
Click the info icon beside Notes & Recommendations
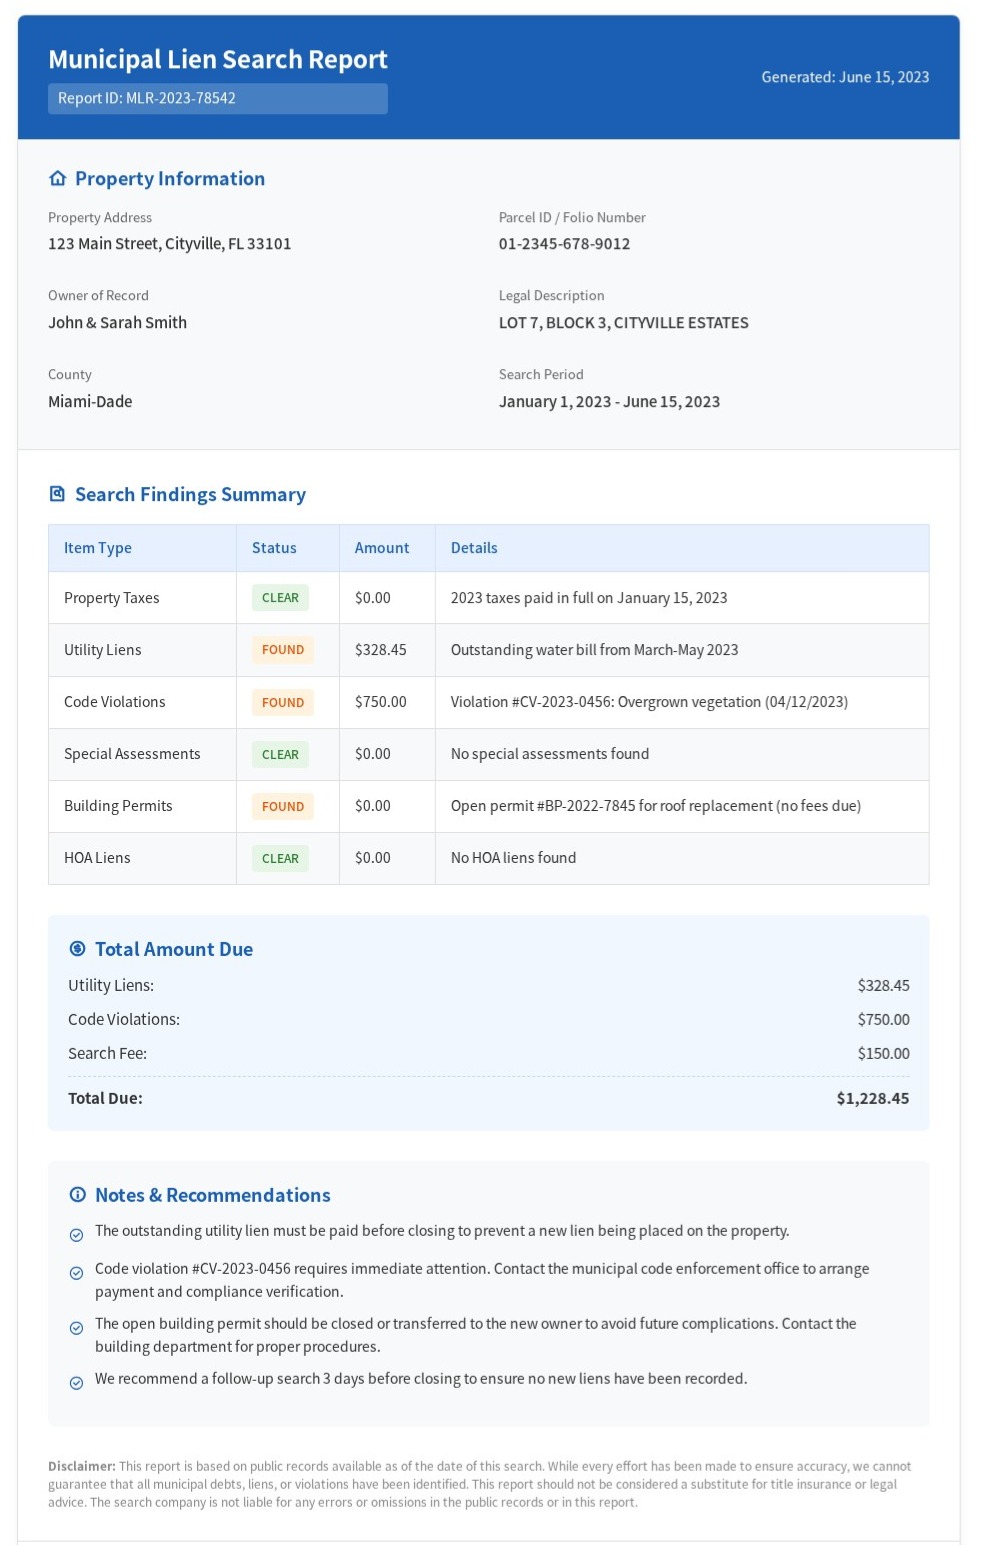(x=77, y=1195)
